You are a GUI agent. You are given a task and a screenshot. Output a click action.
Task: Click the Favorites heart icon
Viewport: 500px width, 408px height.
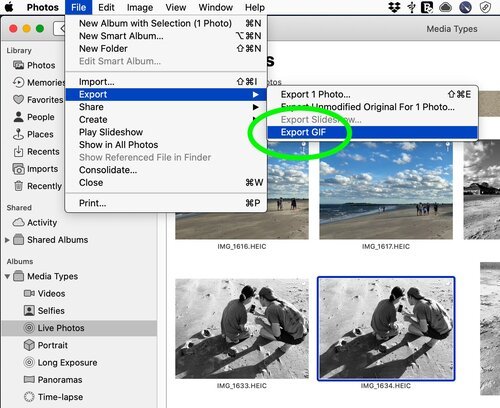click(18, 99)
